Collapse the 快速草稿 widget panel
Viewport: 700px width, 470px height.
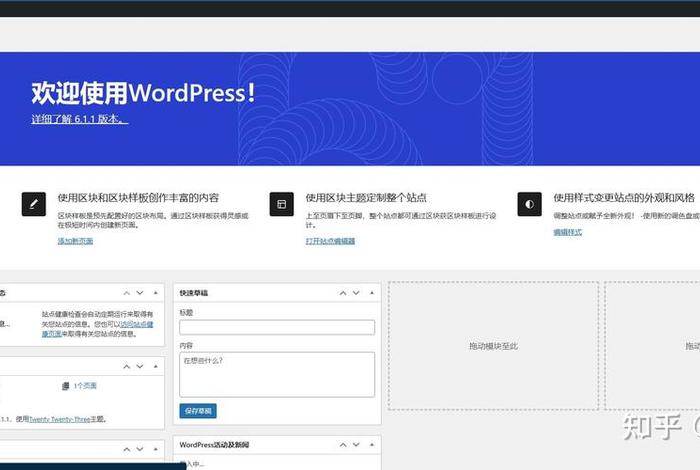(372, 293)
